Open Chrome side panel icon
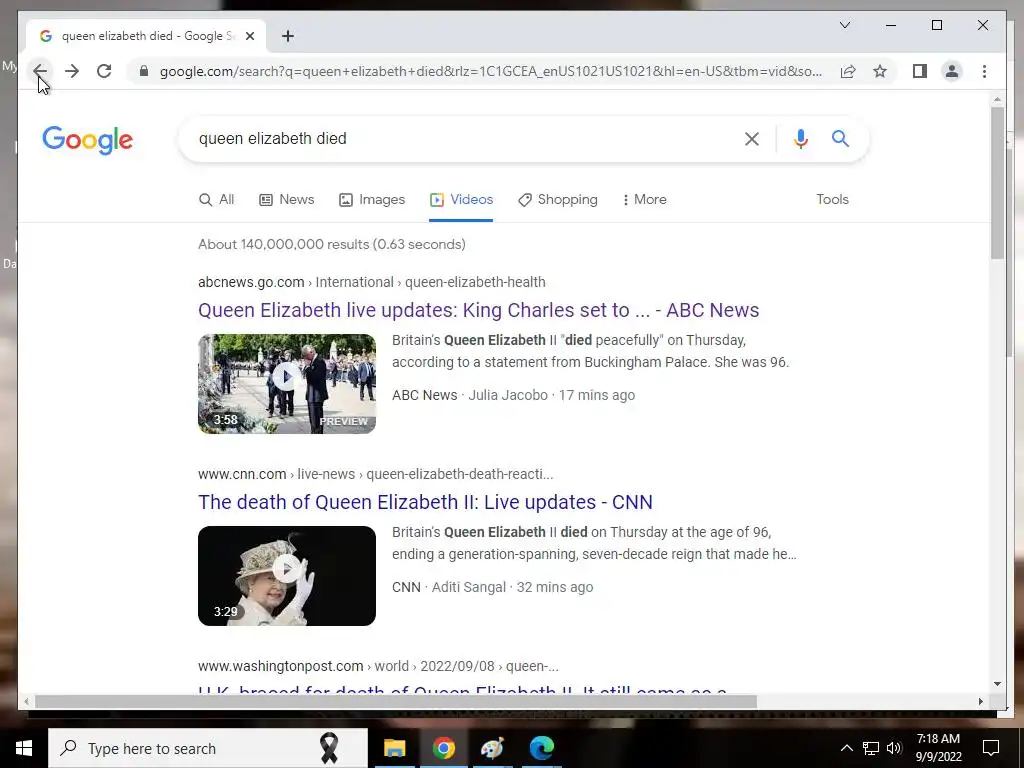The height and width of the screenshot is (768, 1024). click(920, 71)
